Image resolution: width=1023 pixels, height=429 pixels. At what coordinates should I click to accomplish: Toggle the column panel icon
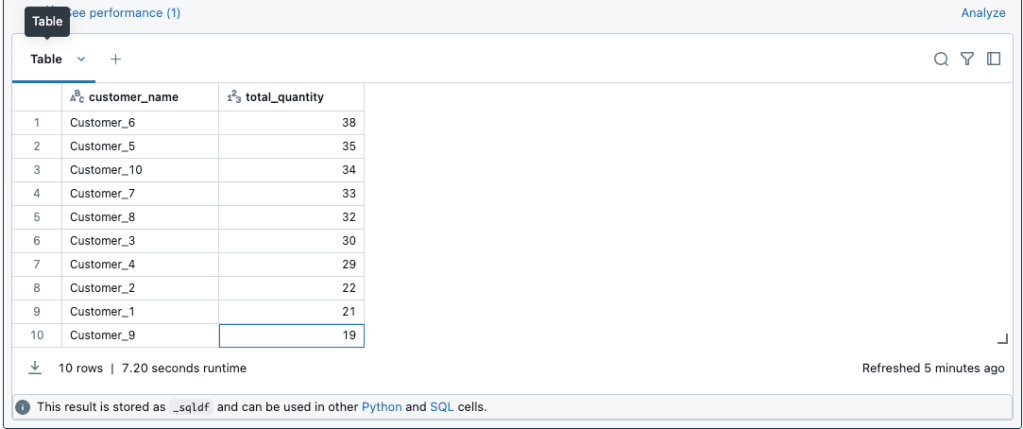tap(993, 59)
